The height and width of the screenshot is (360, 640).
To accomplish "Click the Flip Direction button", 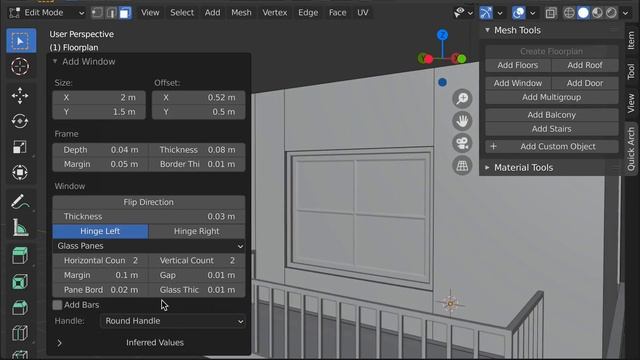I will tap(149, 202).
